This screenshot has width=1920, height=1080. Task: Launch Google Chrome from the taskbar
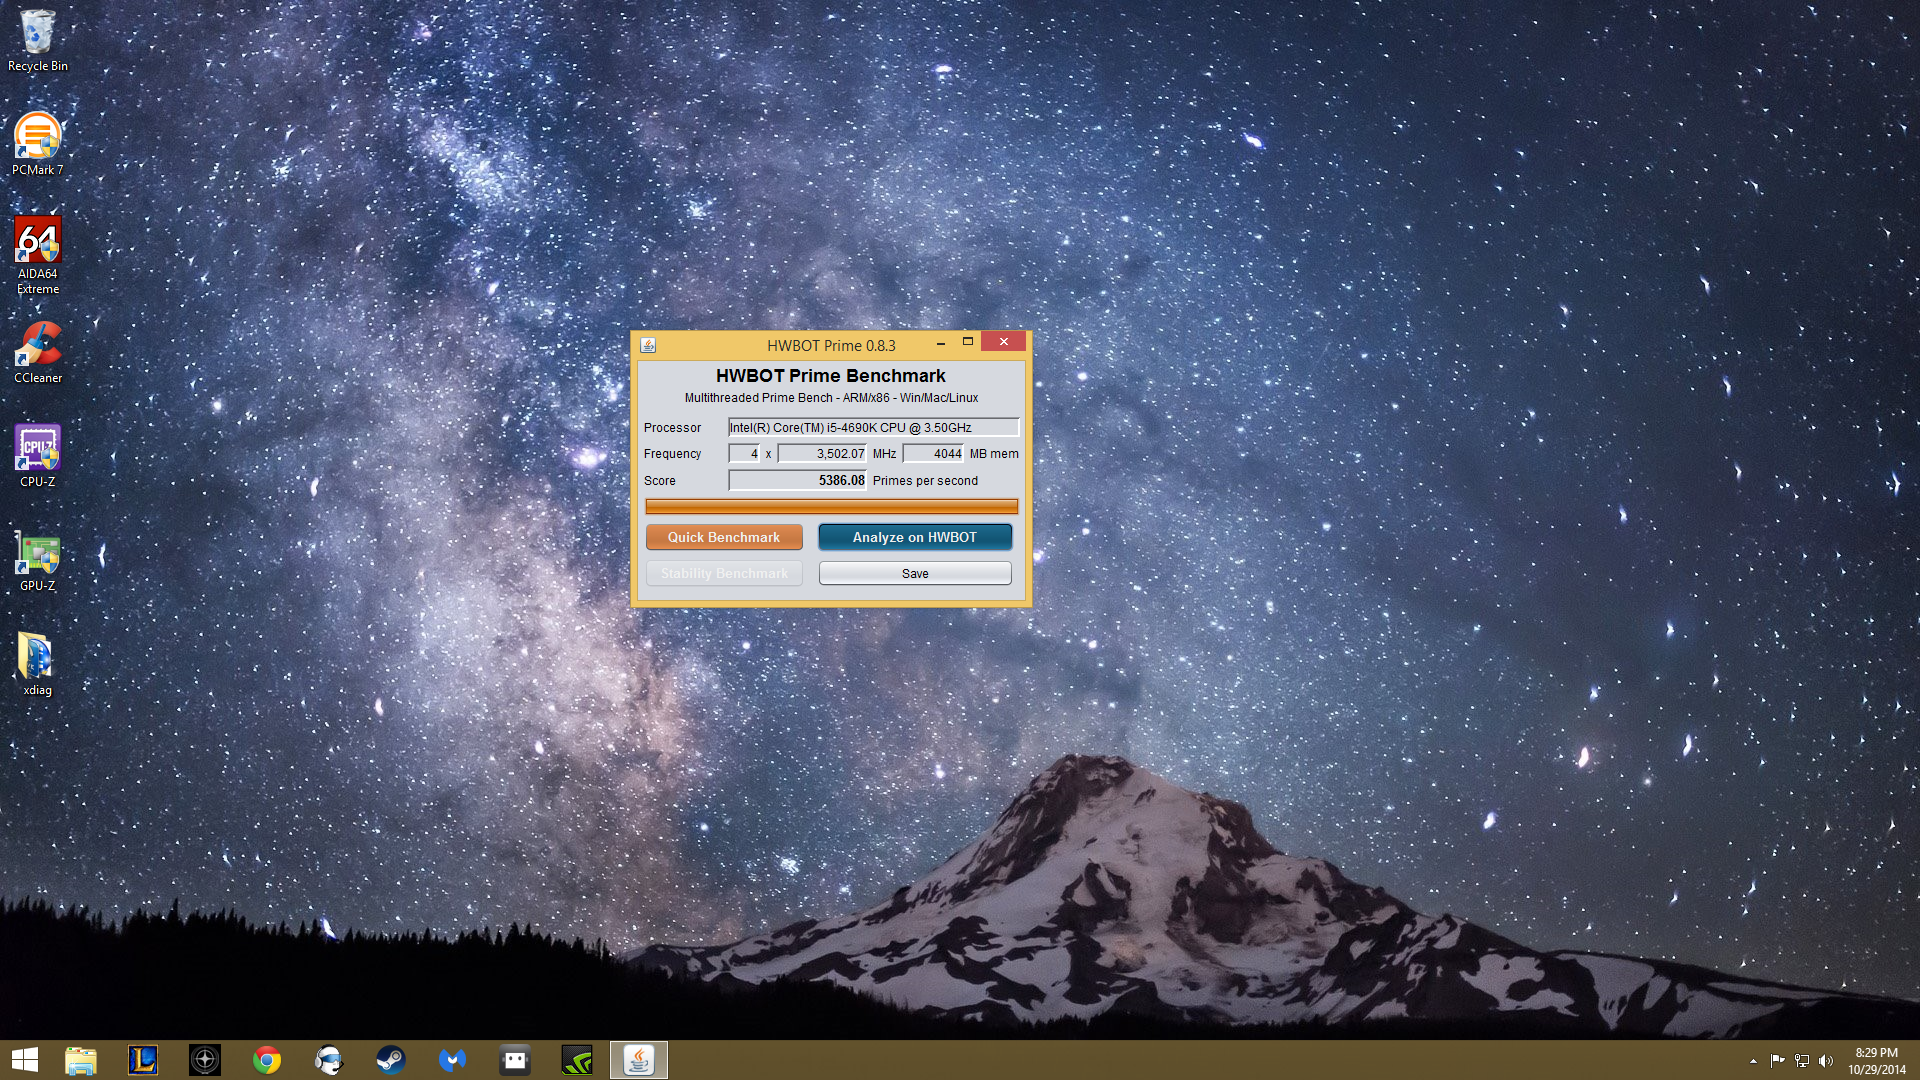click(x=267, y=1060)
